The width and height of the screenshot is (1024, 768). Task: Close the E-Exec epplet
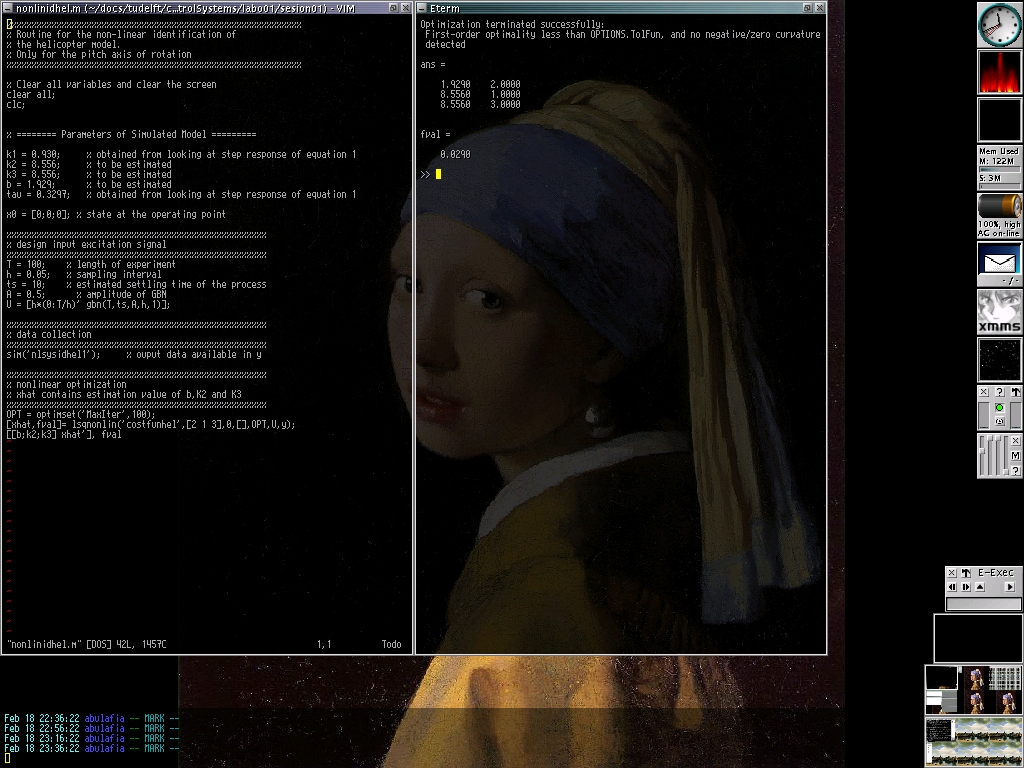[952, 573]
